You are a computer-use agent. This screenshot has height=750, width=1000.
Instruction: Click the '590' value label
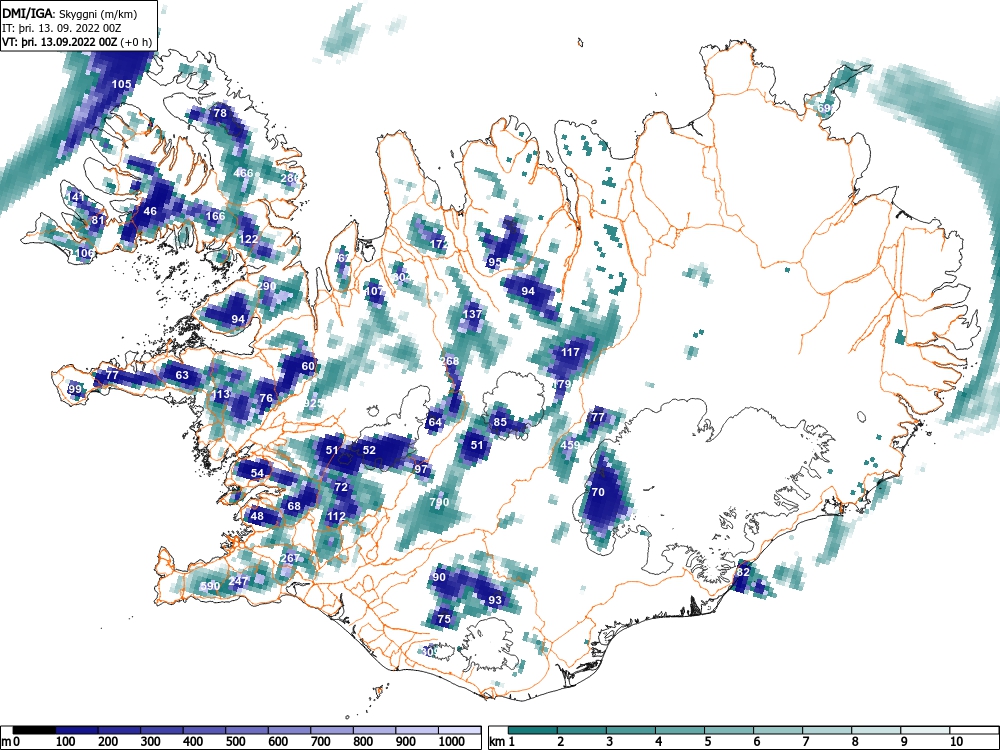[x=210, y=585]
